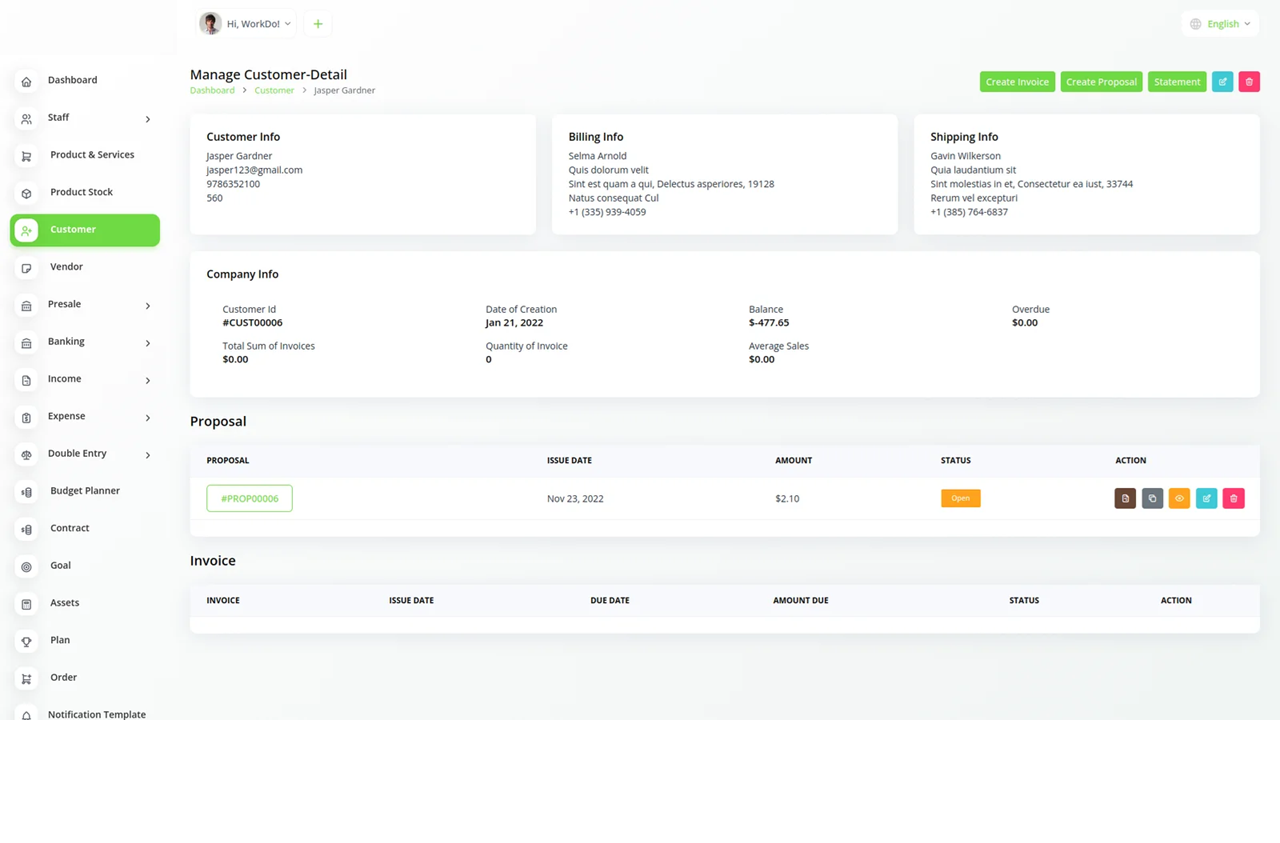Open the English language dropdown
The width and height of the screenshot is (1280, 843).
1220,24
